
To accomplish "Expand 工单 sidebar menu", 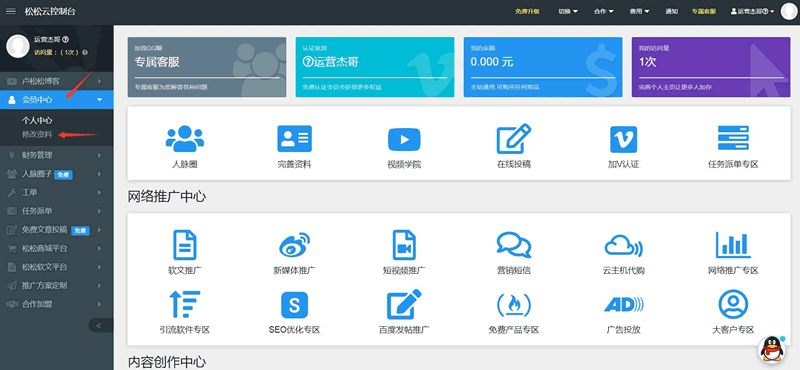I will tap(57, 192).
